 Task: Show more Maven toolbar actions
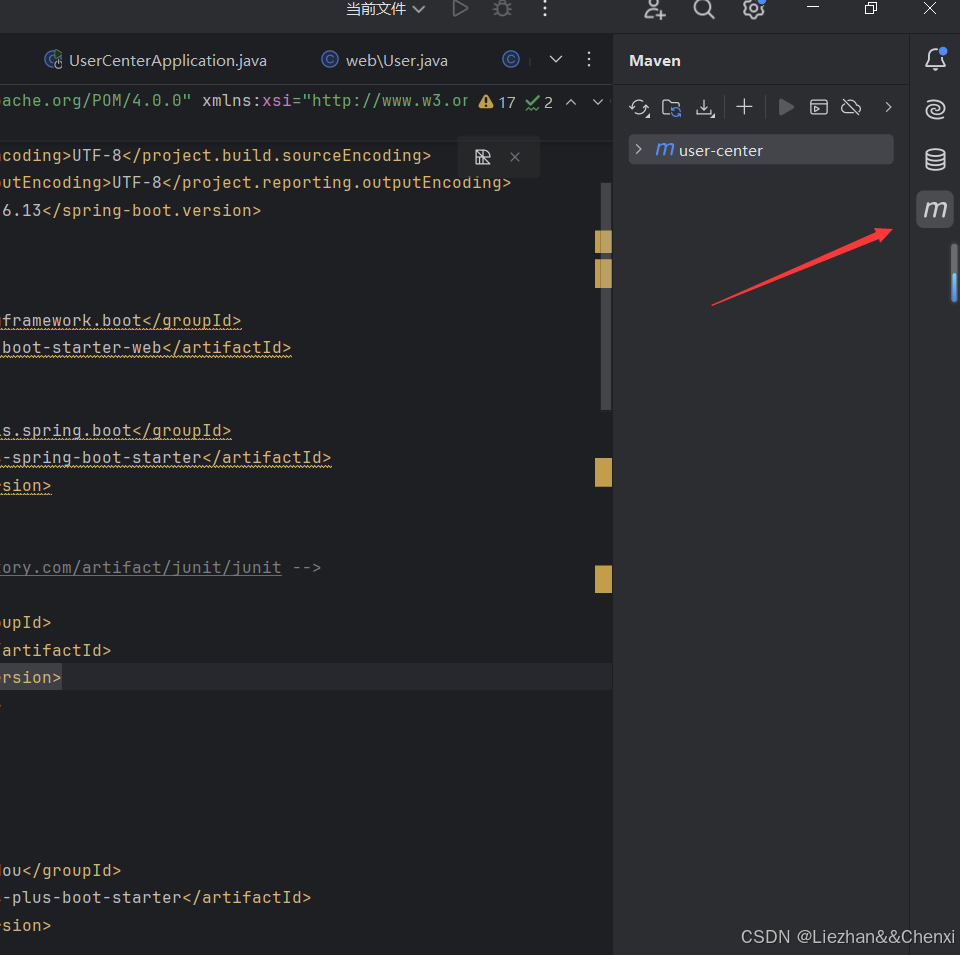[x=888, y=107]
